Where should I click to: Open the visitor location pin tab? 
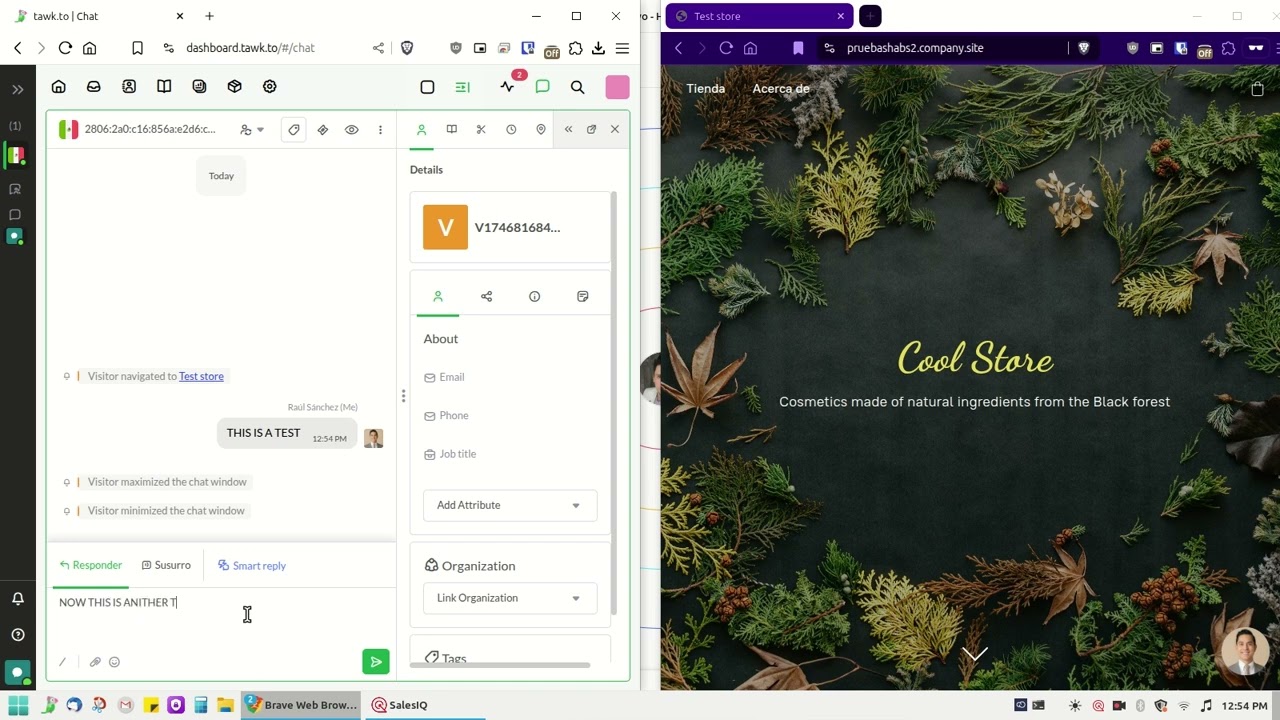(540, 130)
